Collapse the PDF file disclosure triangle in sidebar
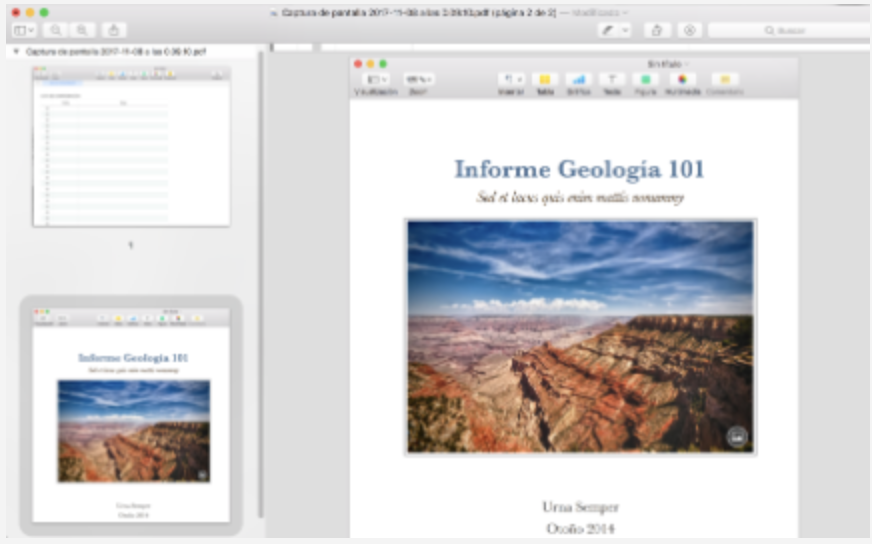872x544 pixels. [x=16, y=50]
